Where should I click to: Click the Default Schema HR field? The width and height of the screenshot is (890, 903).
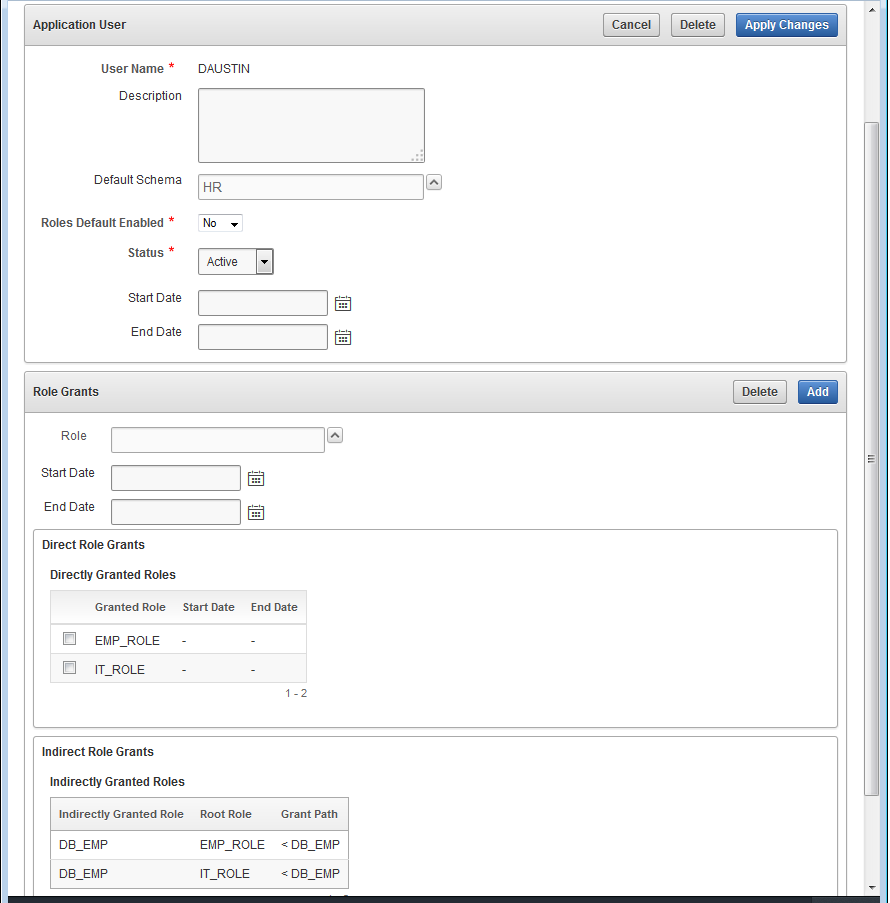click(310, 187)
